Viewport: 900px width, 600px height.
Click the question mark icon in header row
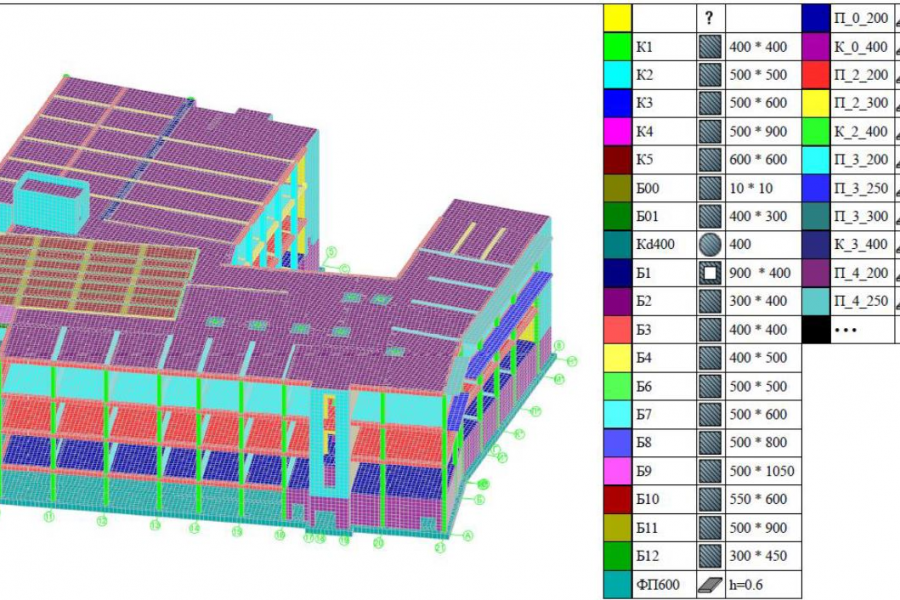[709, 18]
